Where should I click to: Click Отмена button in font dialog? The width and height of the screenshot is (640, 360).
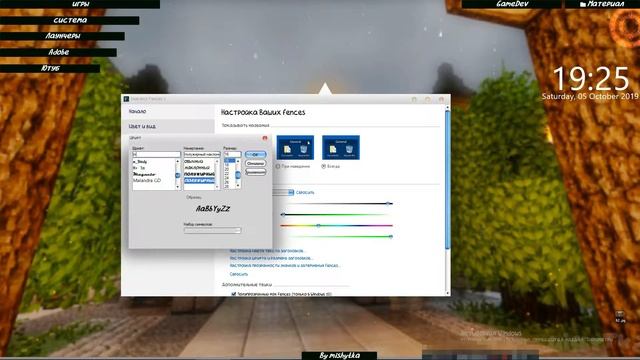pyautogui.click(x=256, y=164)
